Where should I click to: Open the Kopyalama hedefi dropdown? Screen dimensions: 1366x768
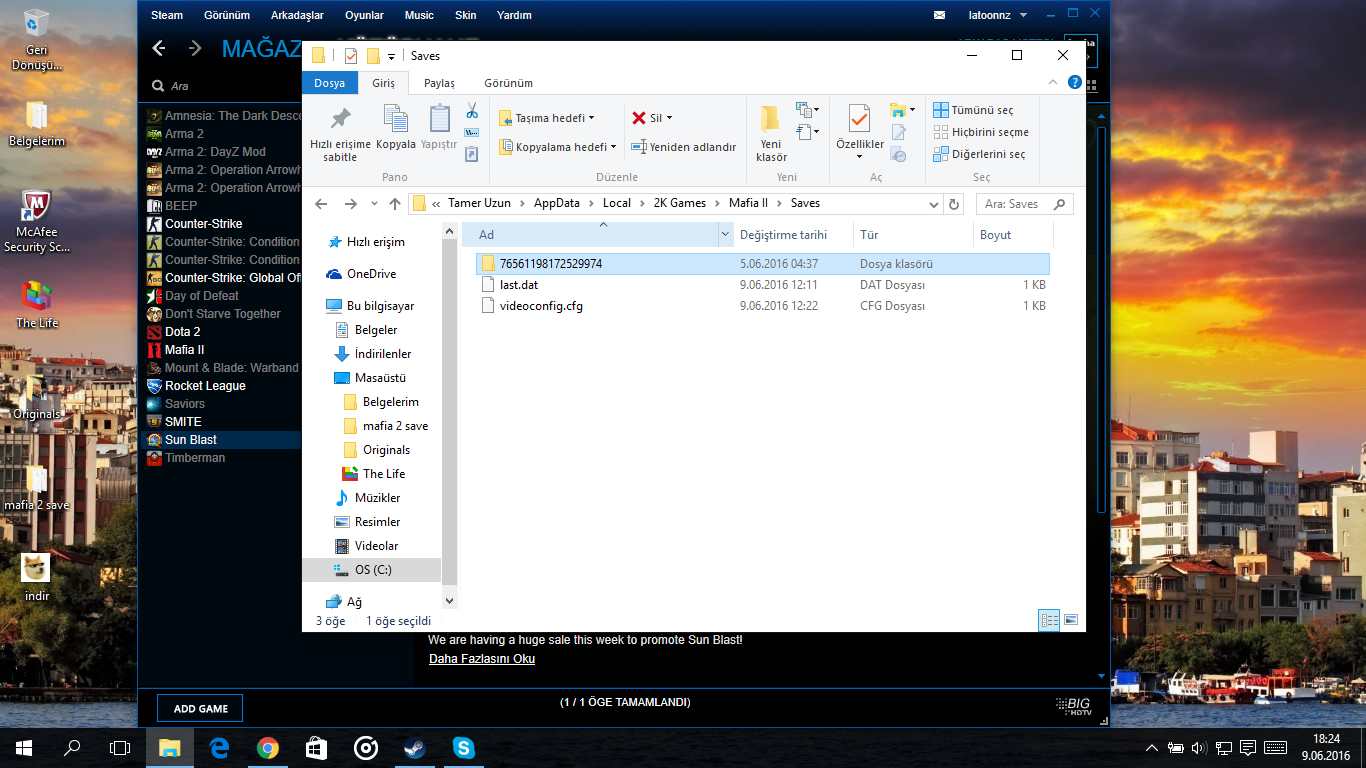[x=557, y=147]
